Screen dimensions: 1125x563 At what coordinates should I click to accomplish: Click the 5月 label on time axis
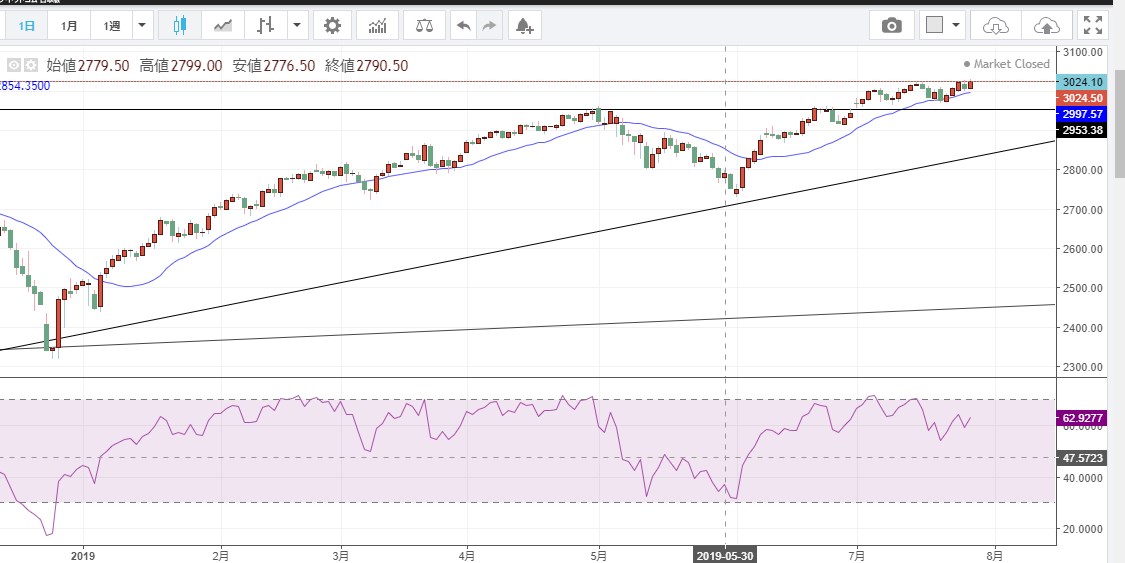(599, 554)
